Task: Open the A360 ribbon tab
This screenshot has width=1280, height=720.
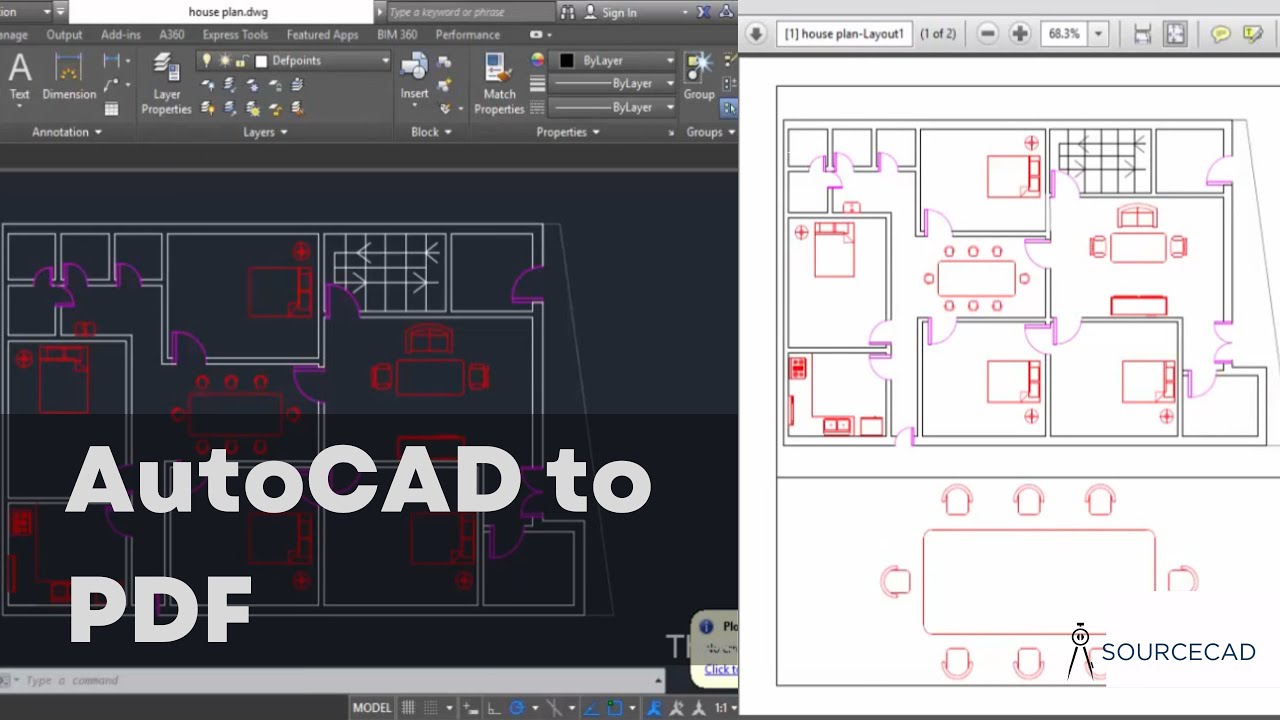Action: point(172,35)
